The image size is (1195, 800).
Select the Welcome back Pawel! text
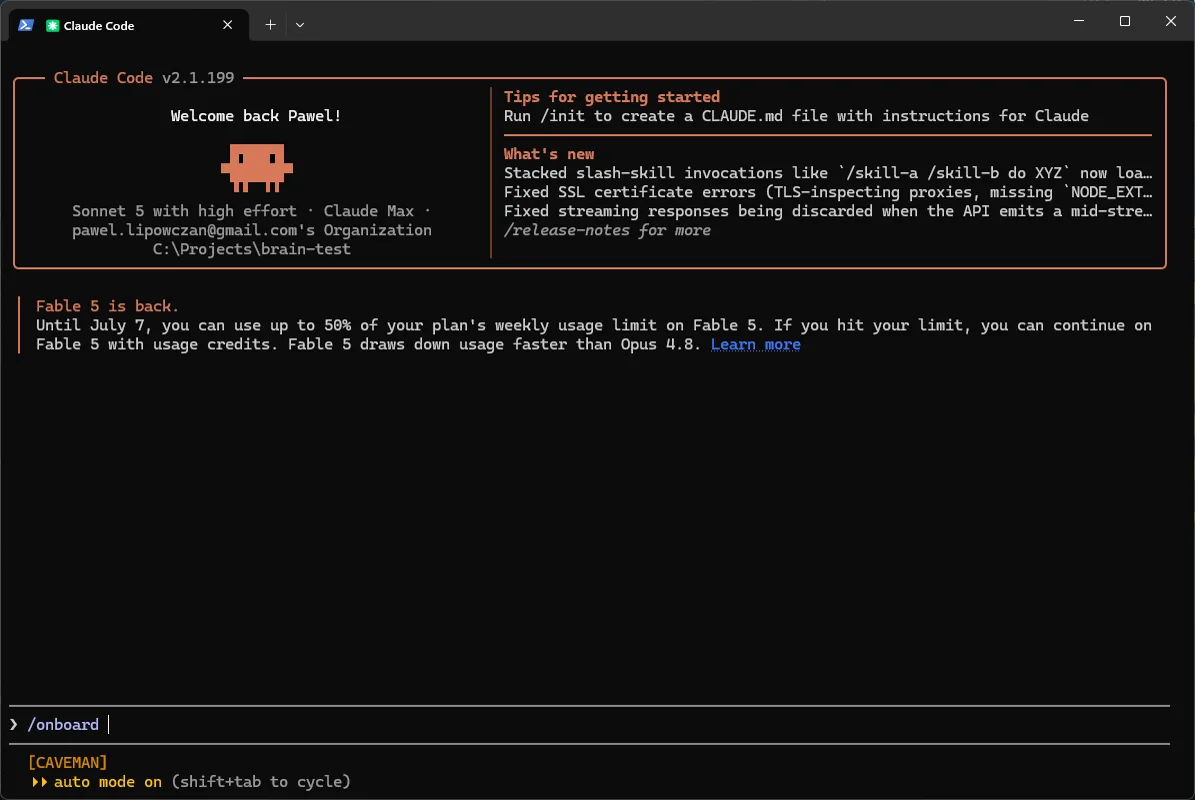tap(255, 116)
